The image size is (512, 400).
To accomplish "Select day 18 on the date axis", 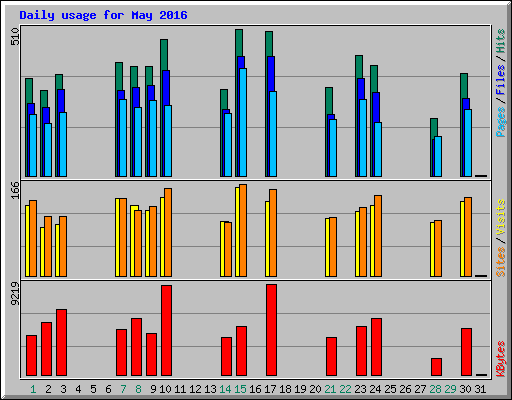I will (285, 389).
